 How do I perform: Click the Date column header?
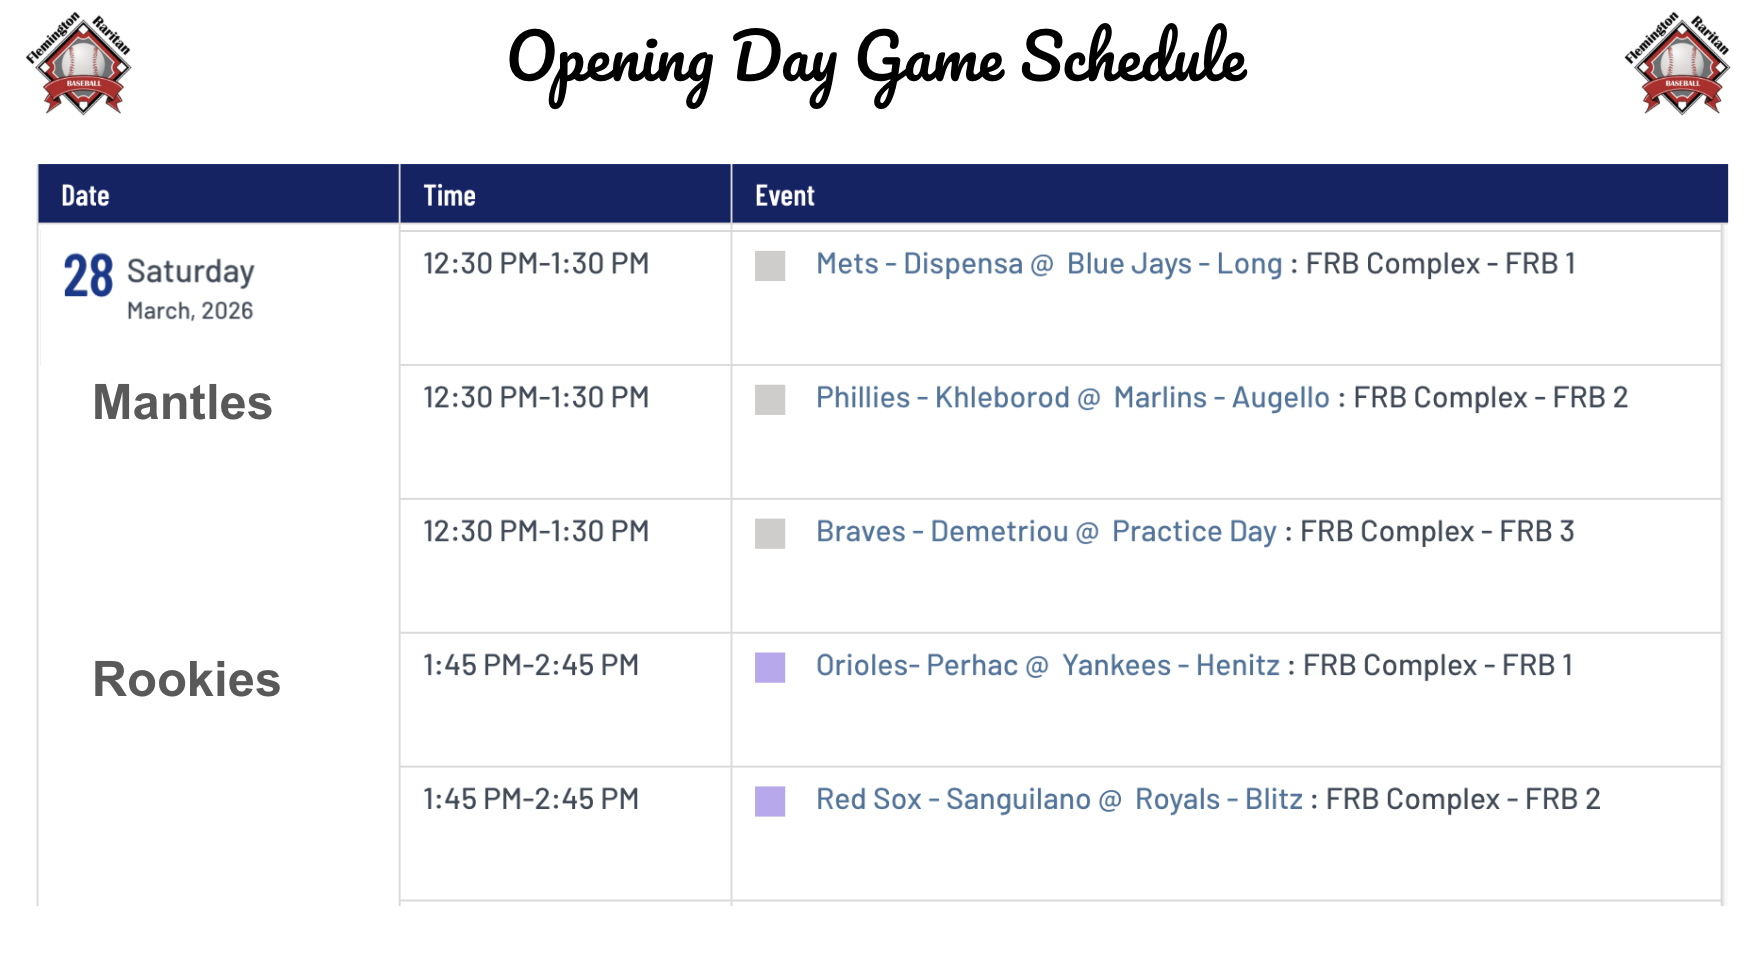click(86, 196)
